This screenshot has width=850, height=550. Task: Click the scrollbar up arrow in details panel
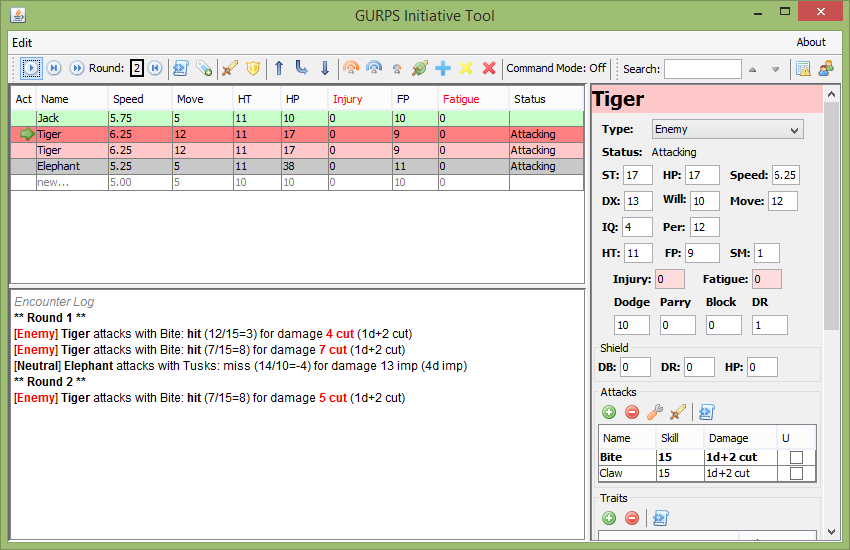tap(832, 94)
